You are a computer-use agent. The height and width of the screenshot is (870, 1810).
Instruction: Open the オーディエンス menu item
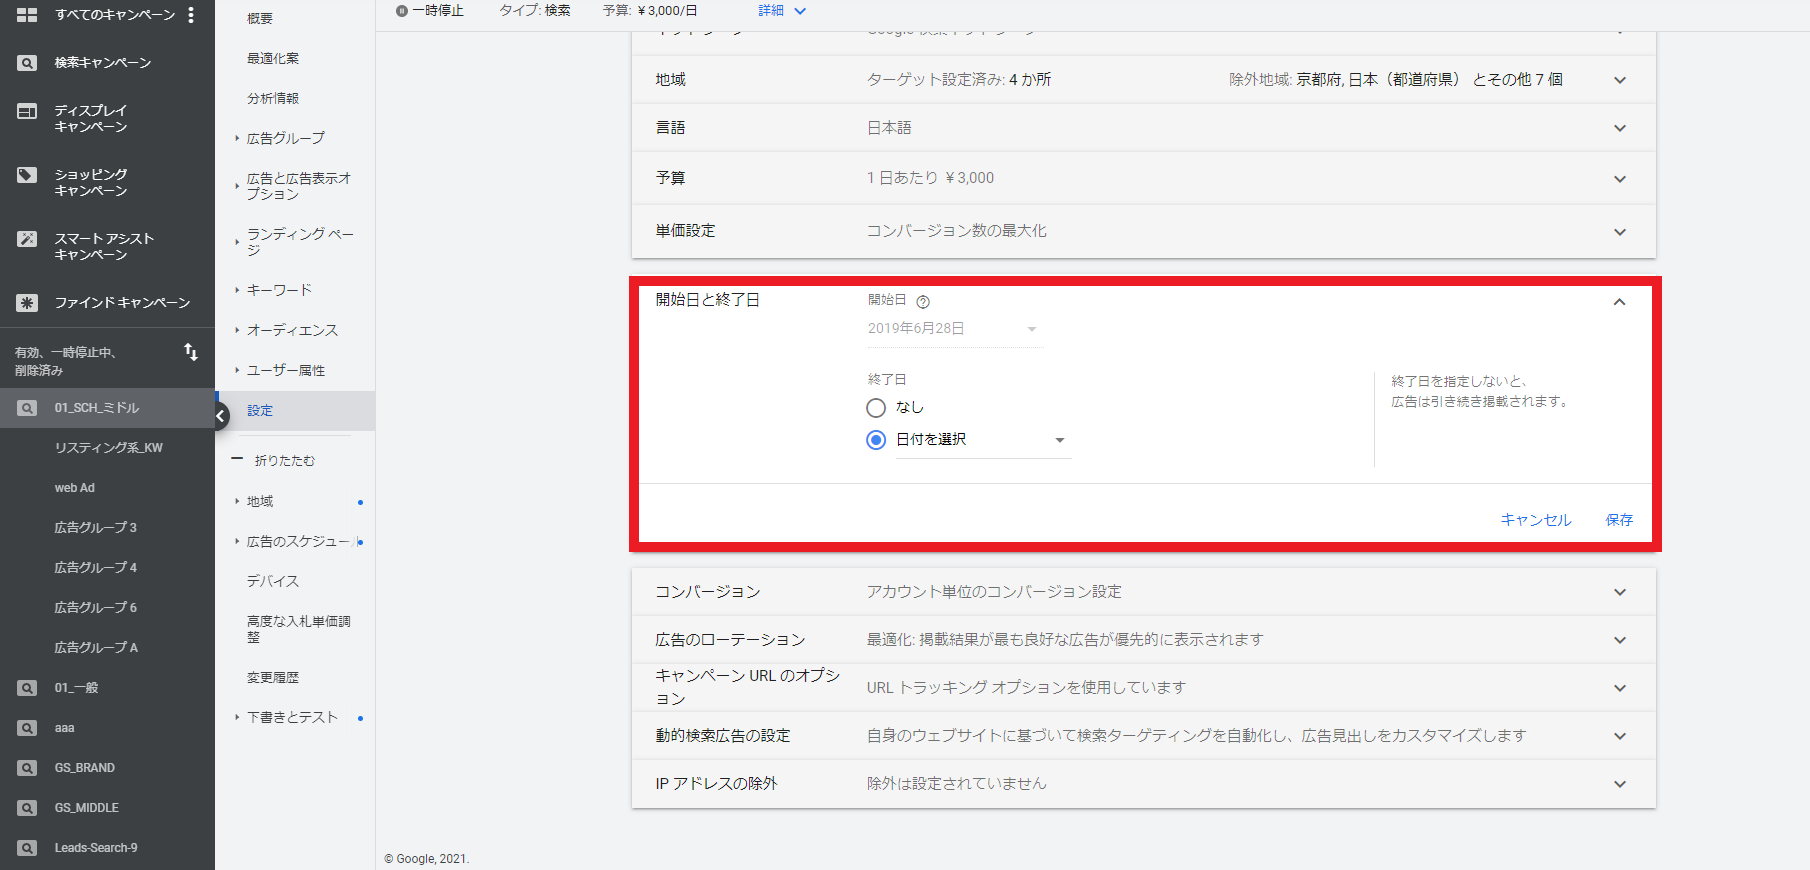tap(295, 330)
